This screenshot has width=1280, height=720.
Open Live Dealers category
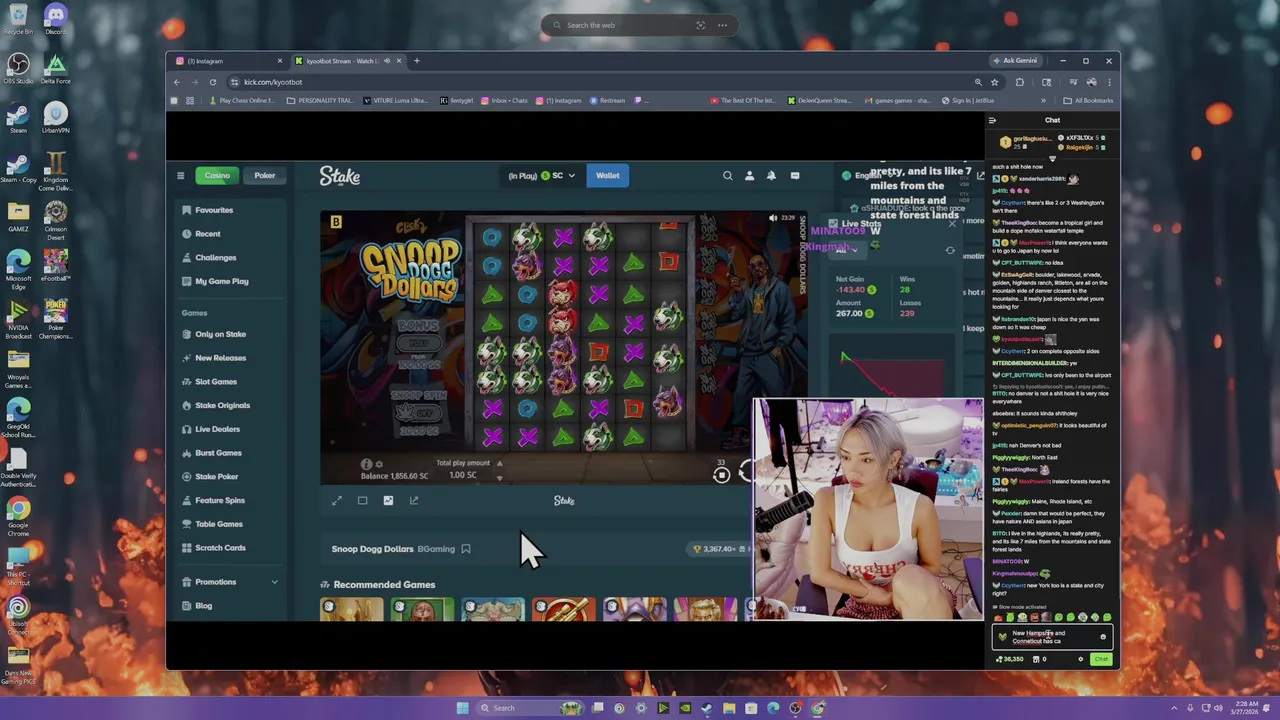click(x=211, y=429)
